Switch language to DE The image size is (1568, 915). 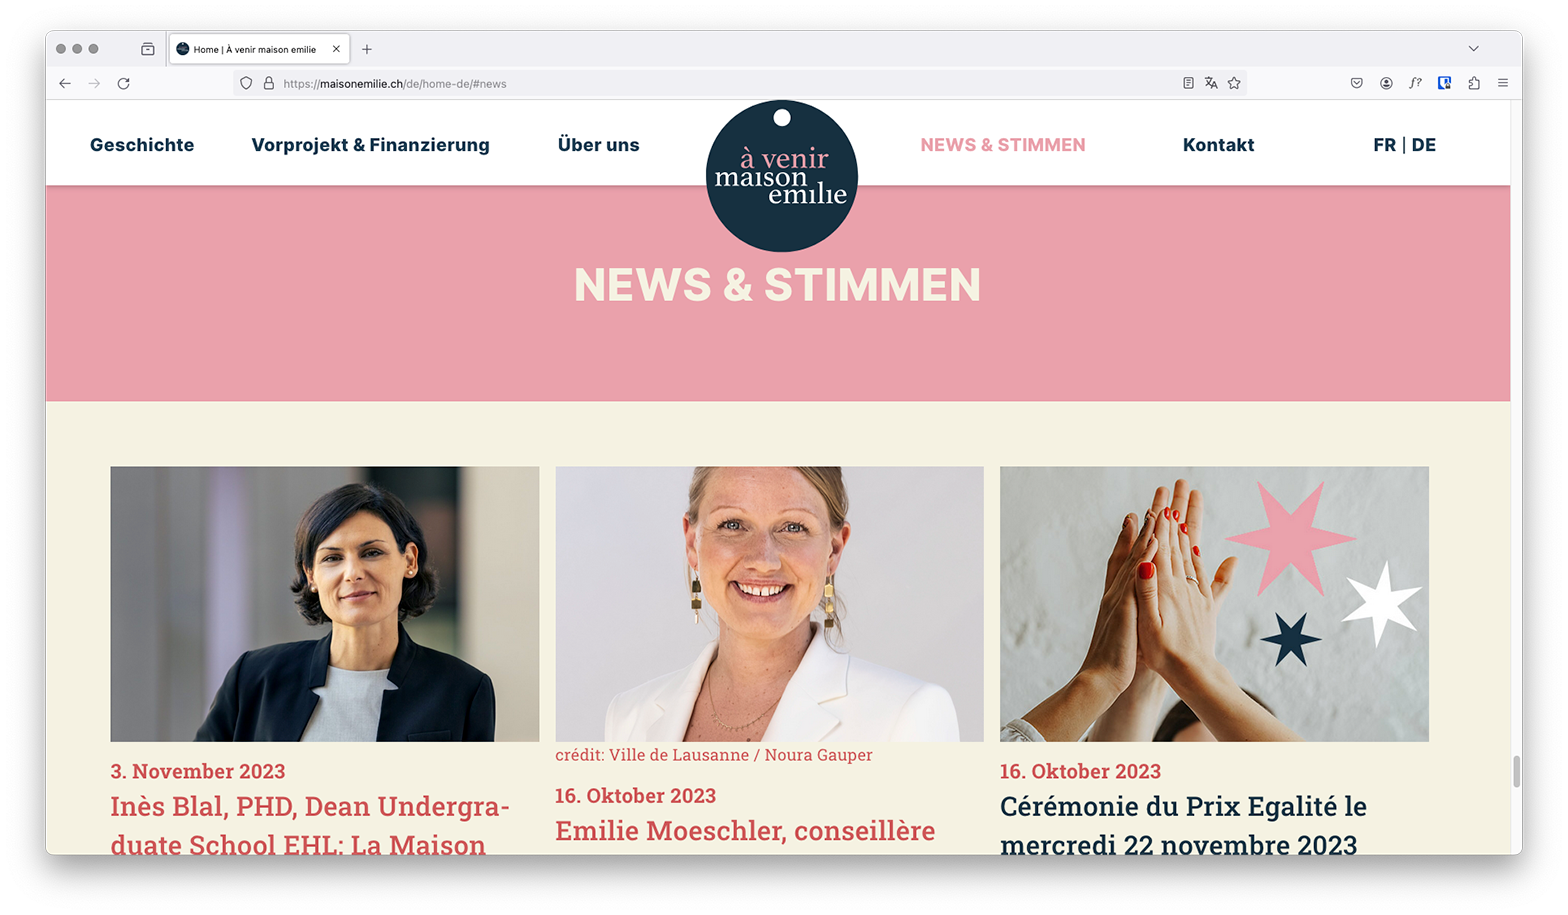tap(1424, 145)
